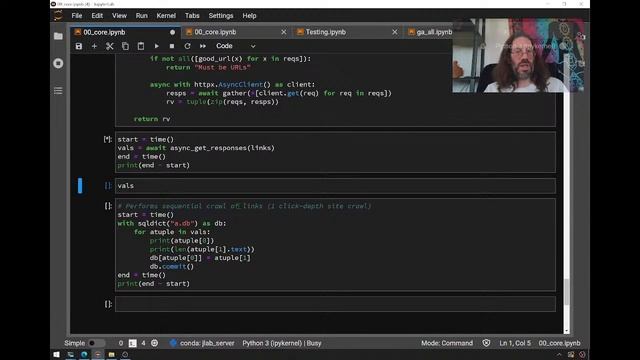Close the Testing.ipynb tab
The height and width of the screenshot is (360, 640).
395,32
